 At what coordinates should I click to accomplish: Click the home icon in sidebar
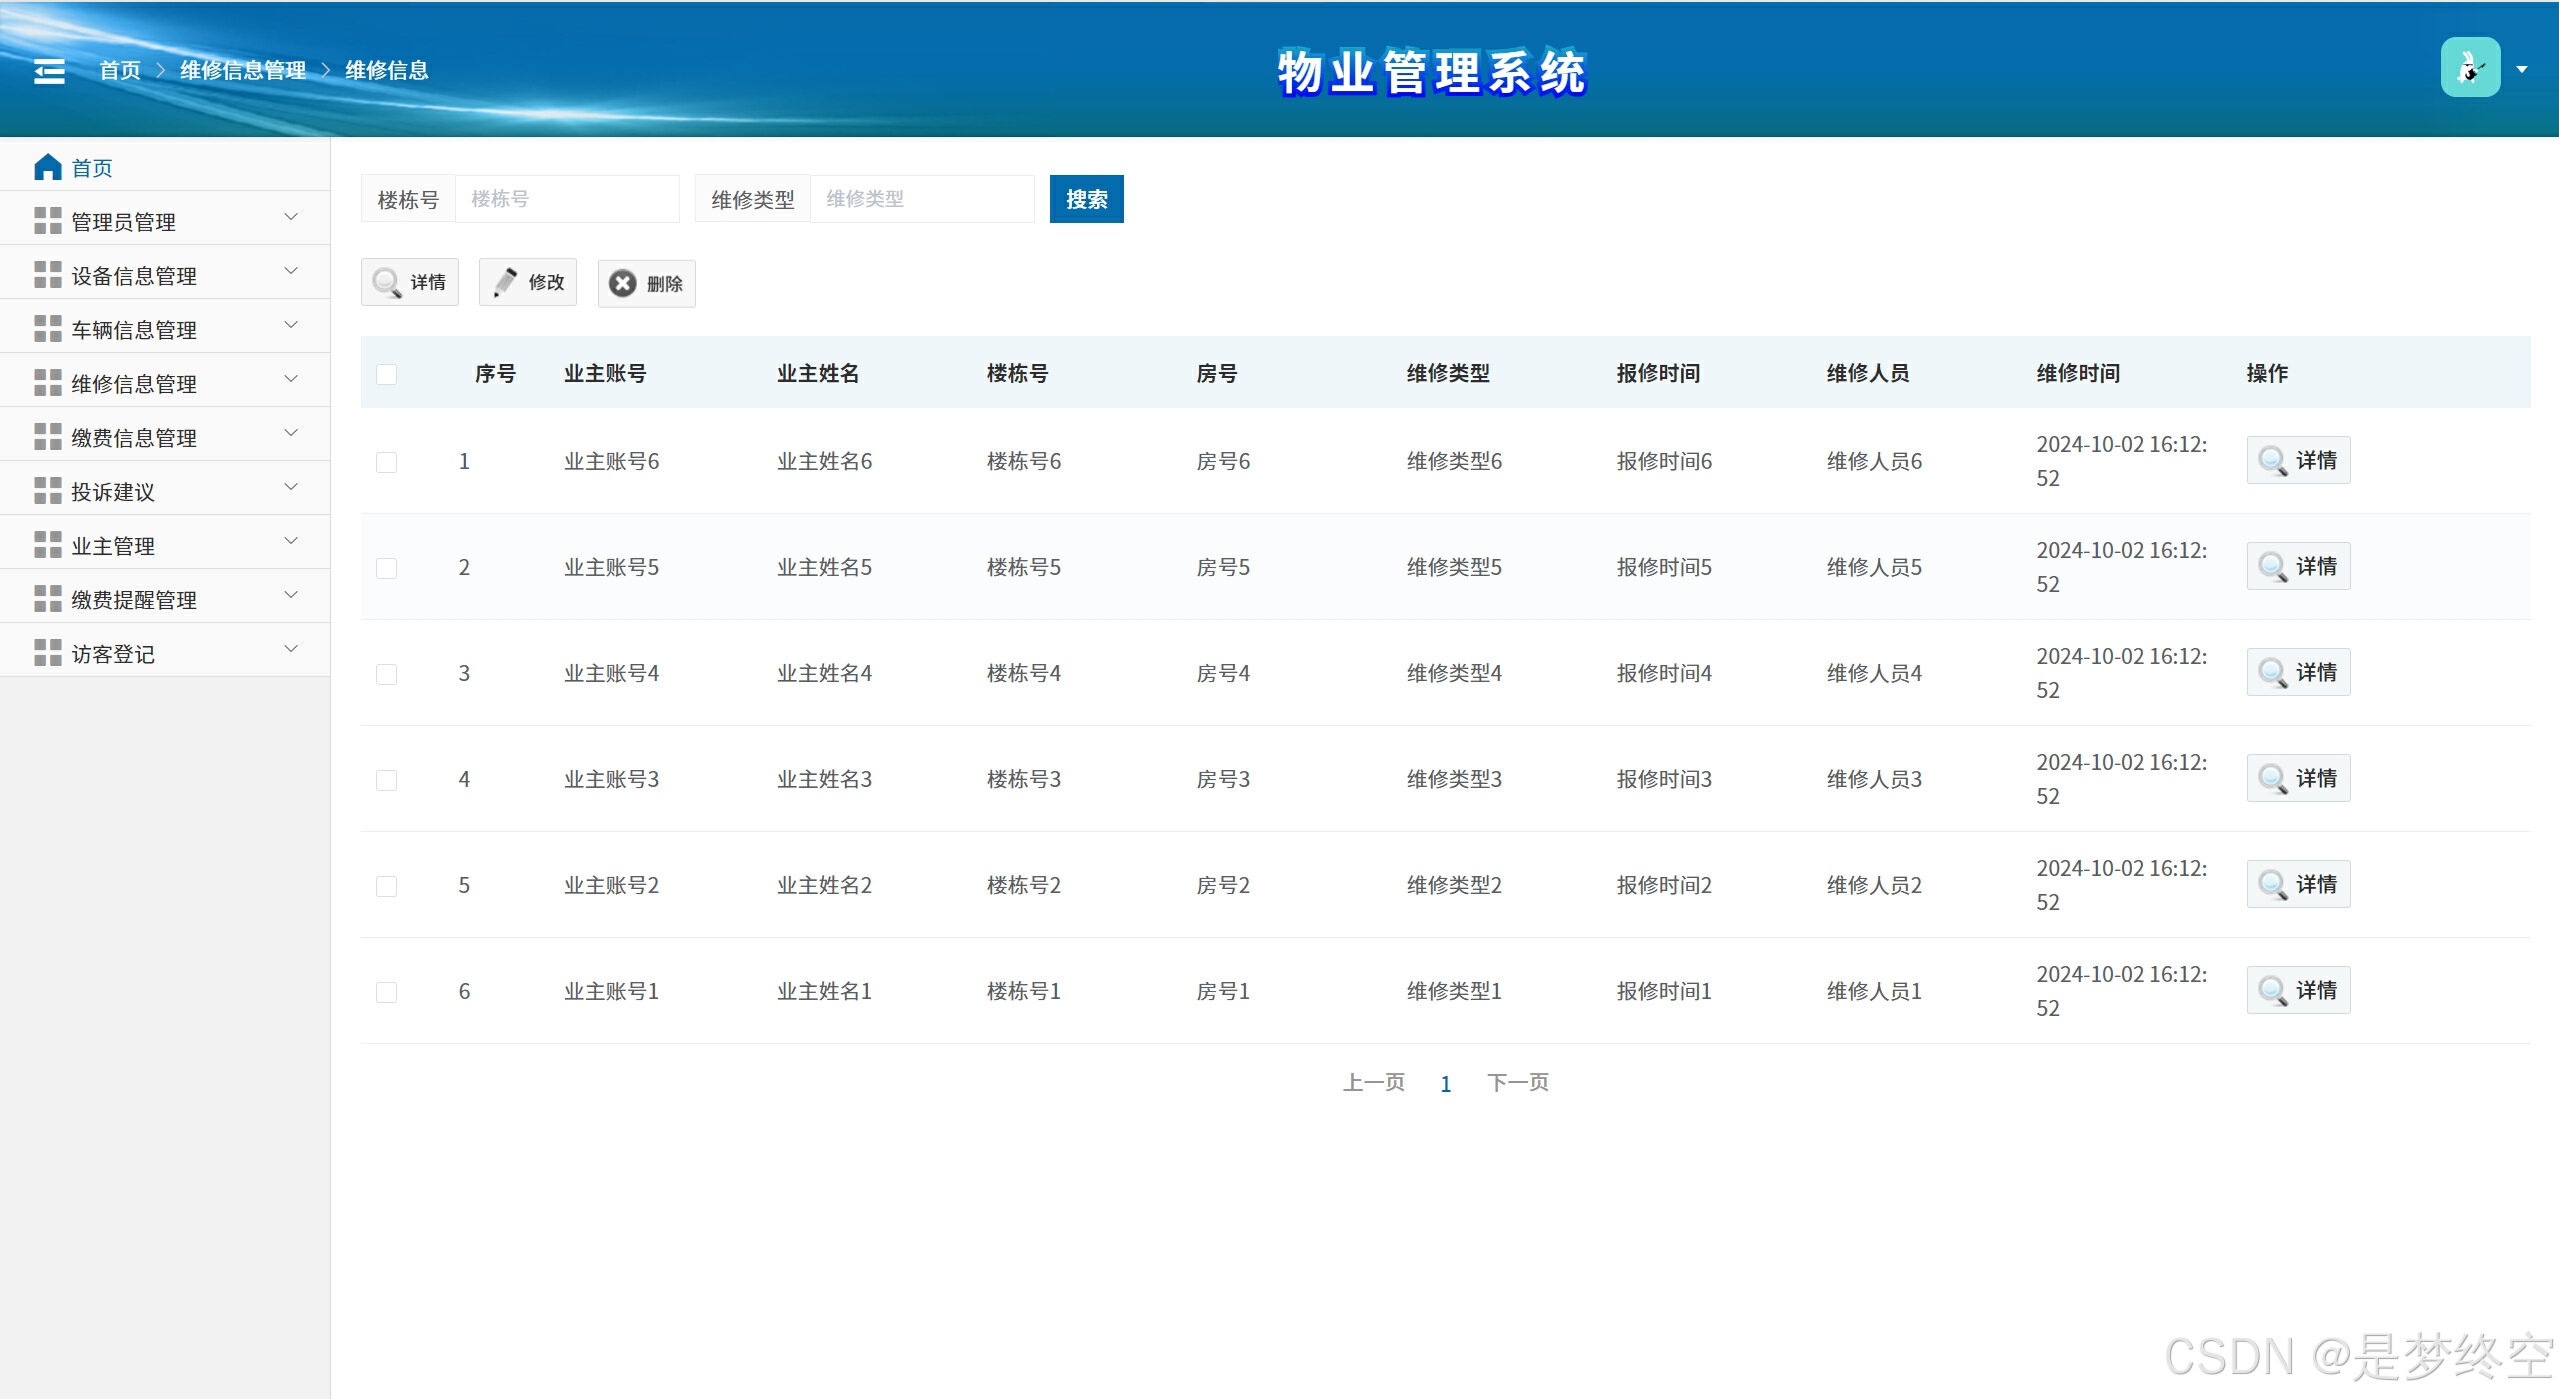pyautogui.click(x=48, y=167)
